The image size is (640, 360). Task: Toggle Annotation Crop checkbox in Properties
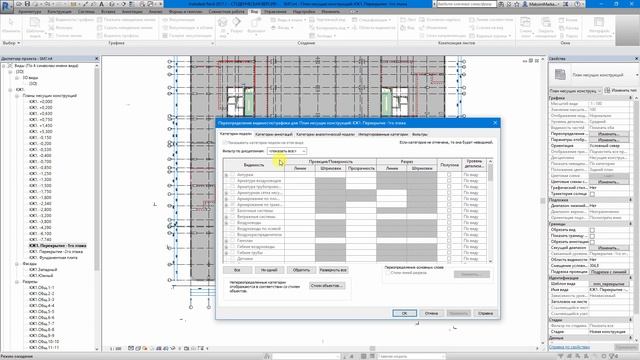pos(592,242)
